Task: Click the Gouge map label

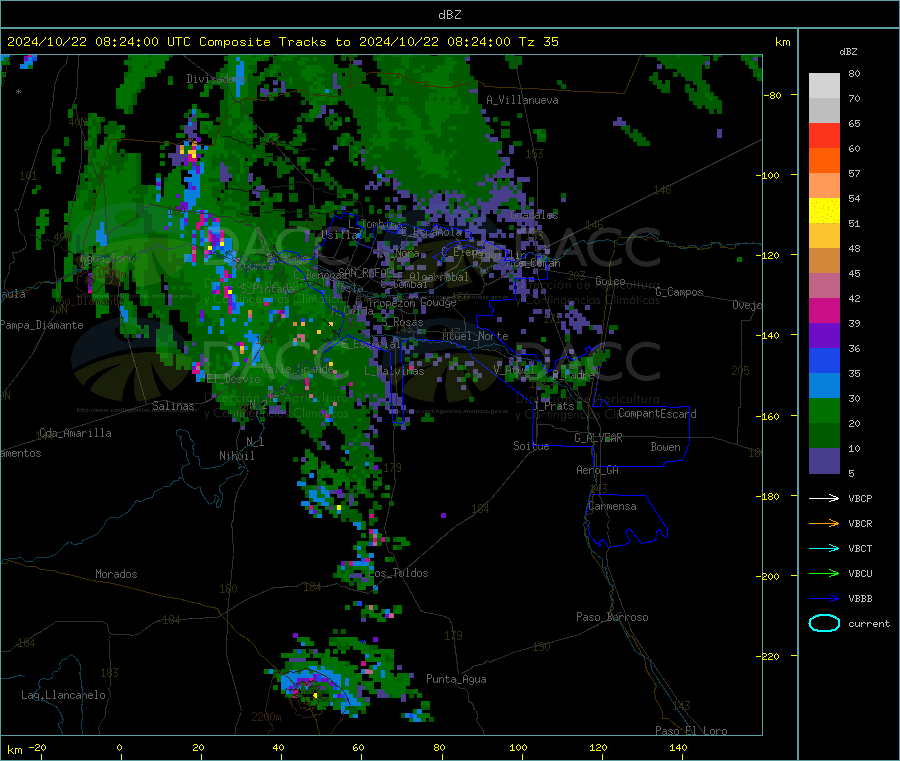Action: (439, 303)
